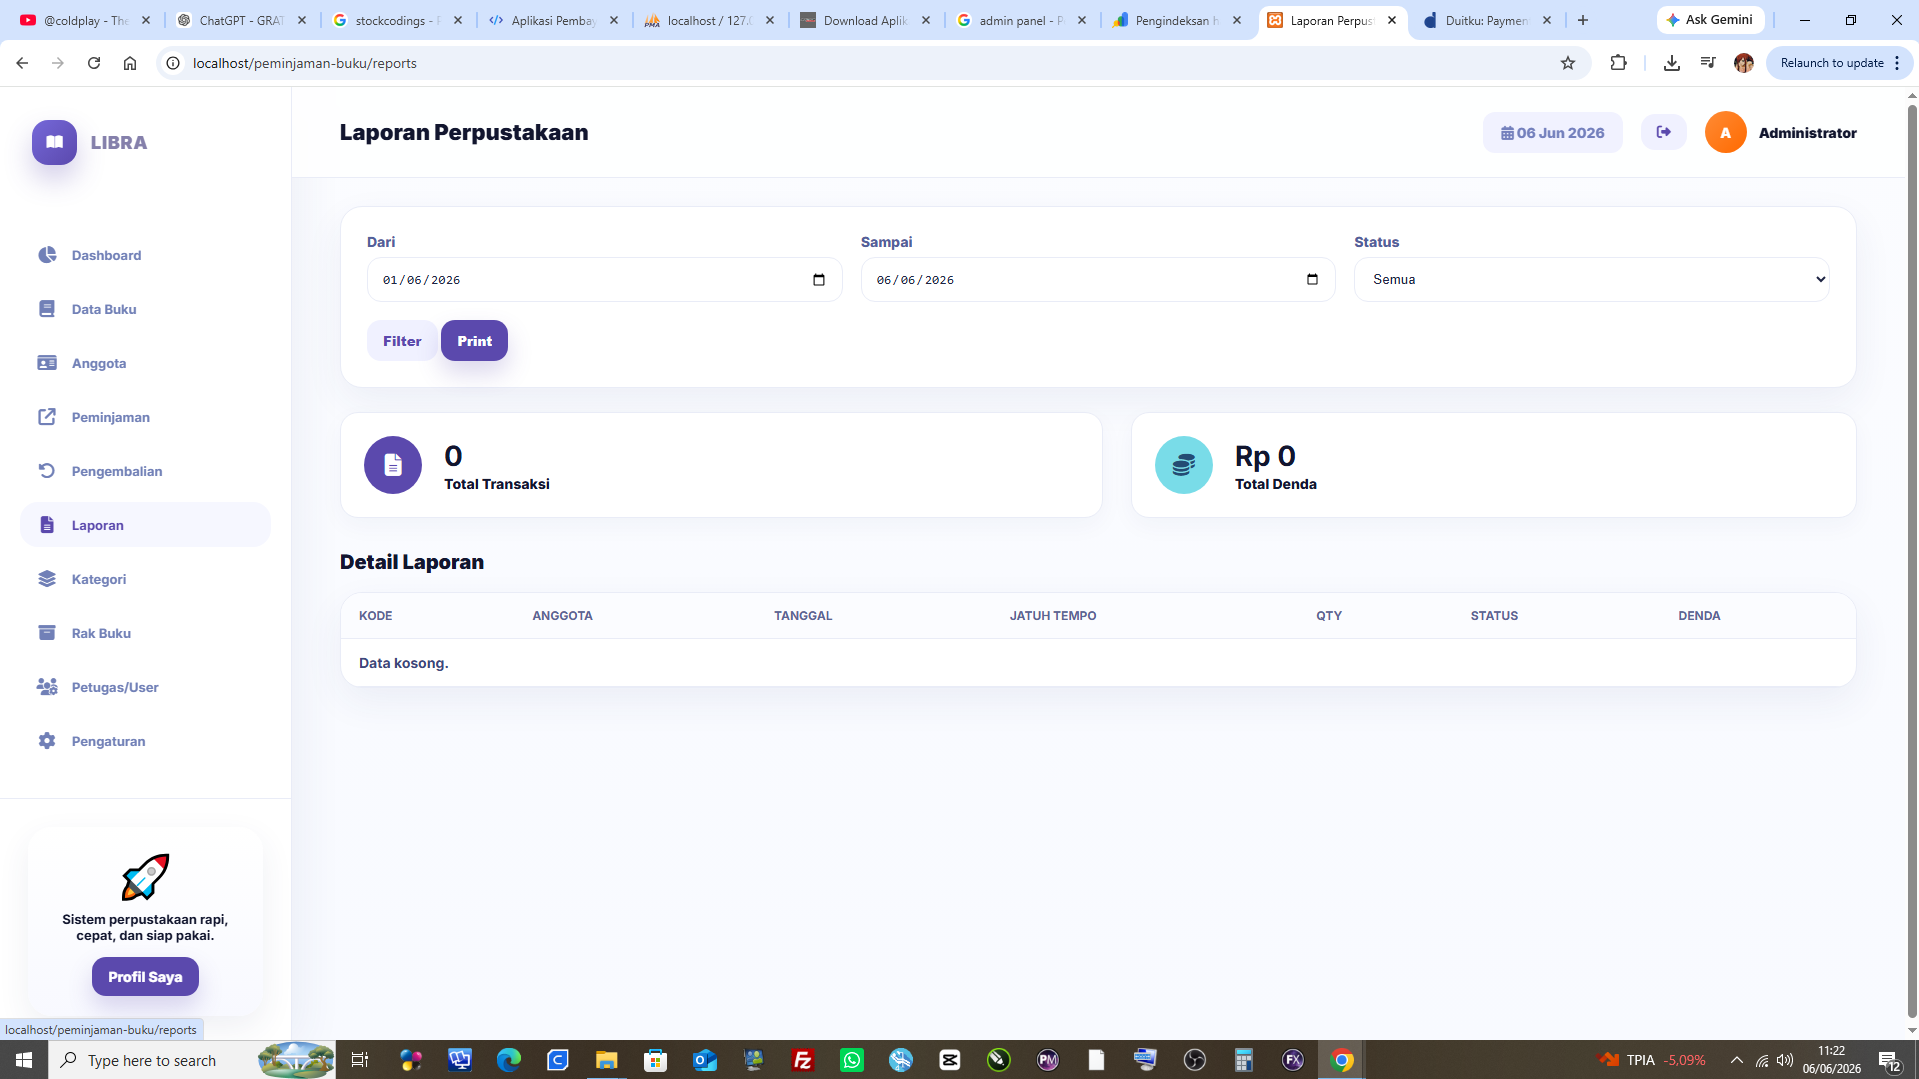Open File Explorer from the taskbar
Viewport: 1919px width, 1079px height.
click(606, 1060)
